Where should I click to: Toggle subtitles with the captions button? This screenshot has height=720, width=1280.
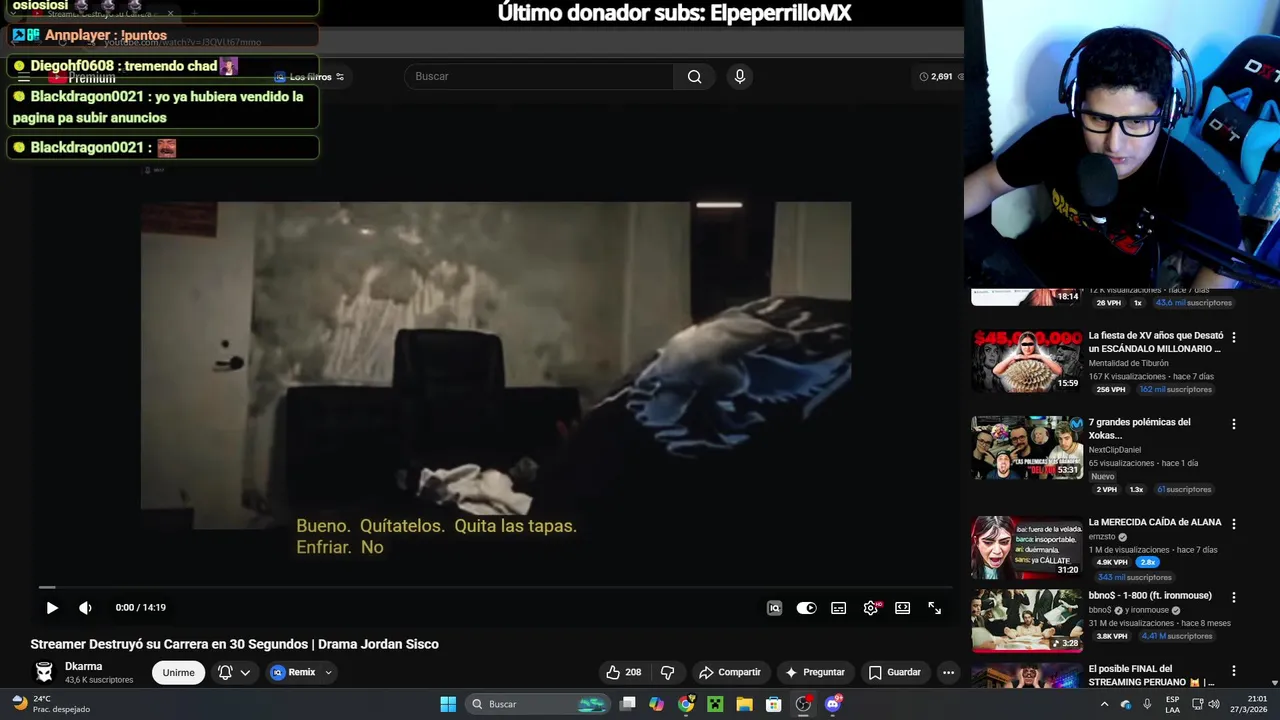tap(839, 608)
